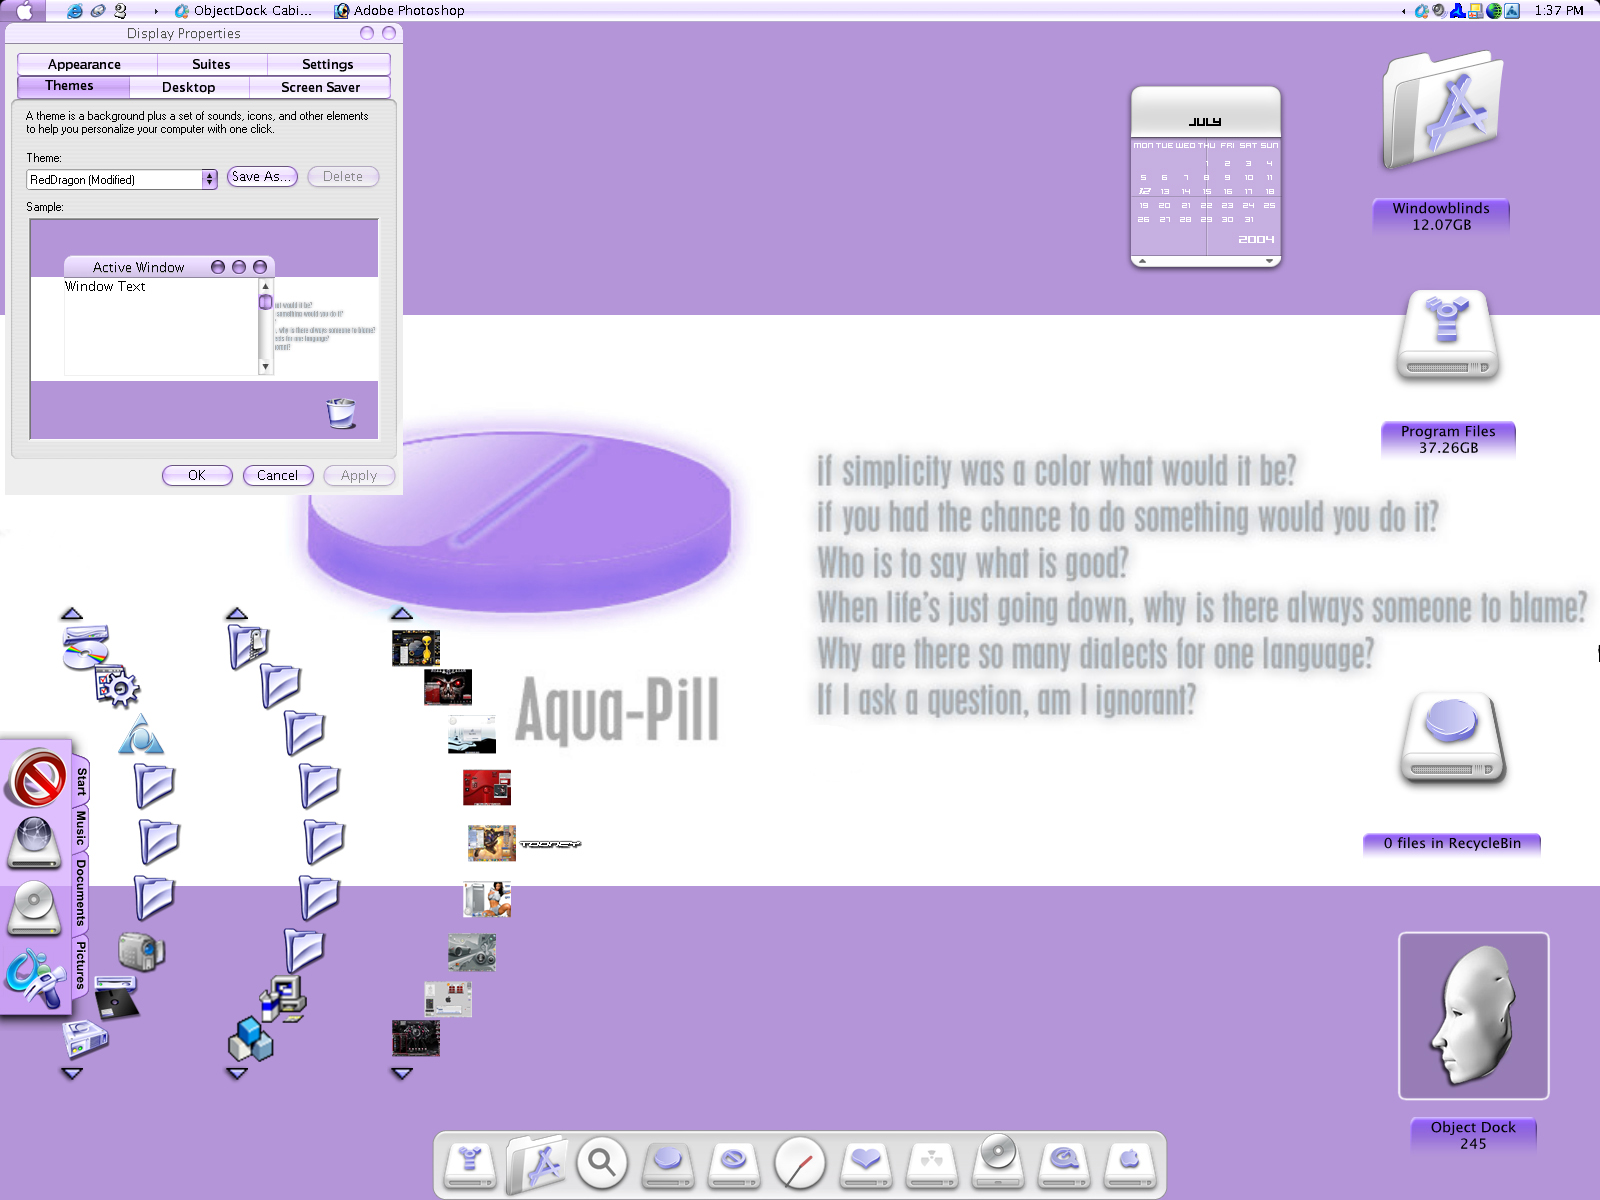Viewport: 1600px width, 1200px height.
Task: Click the up arrow above the image thumbnails column
Action: [x=402, y=613]
